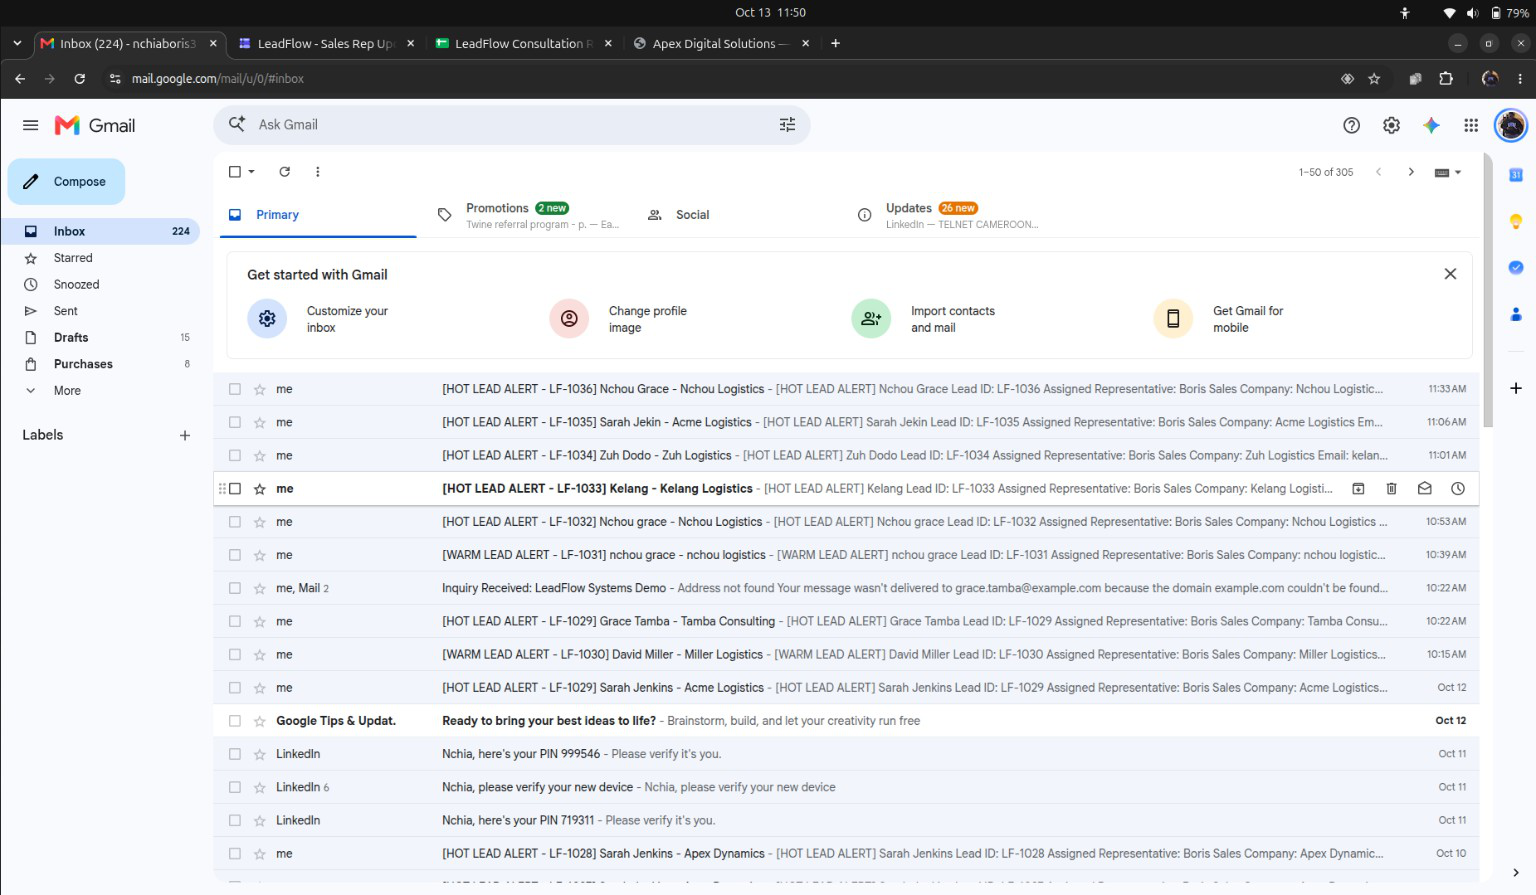Select checkbox for LF-1028 Sarah Jenkins email

point(235,854)
